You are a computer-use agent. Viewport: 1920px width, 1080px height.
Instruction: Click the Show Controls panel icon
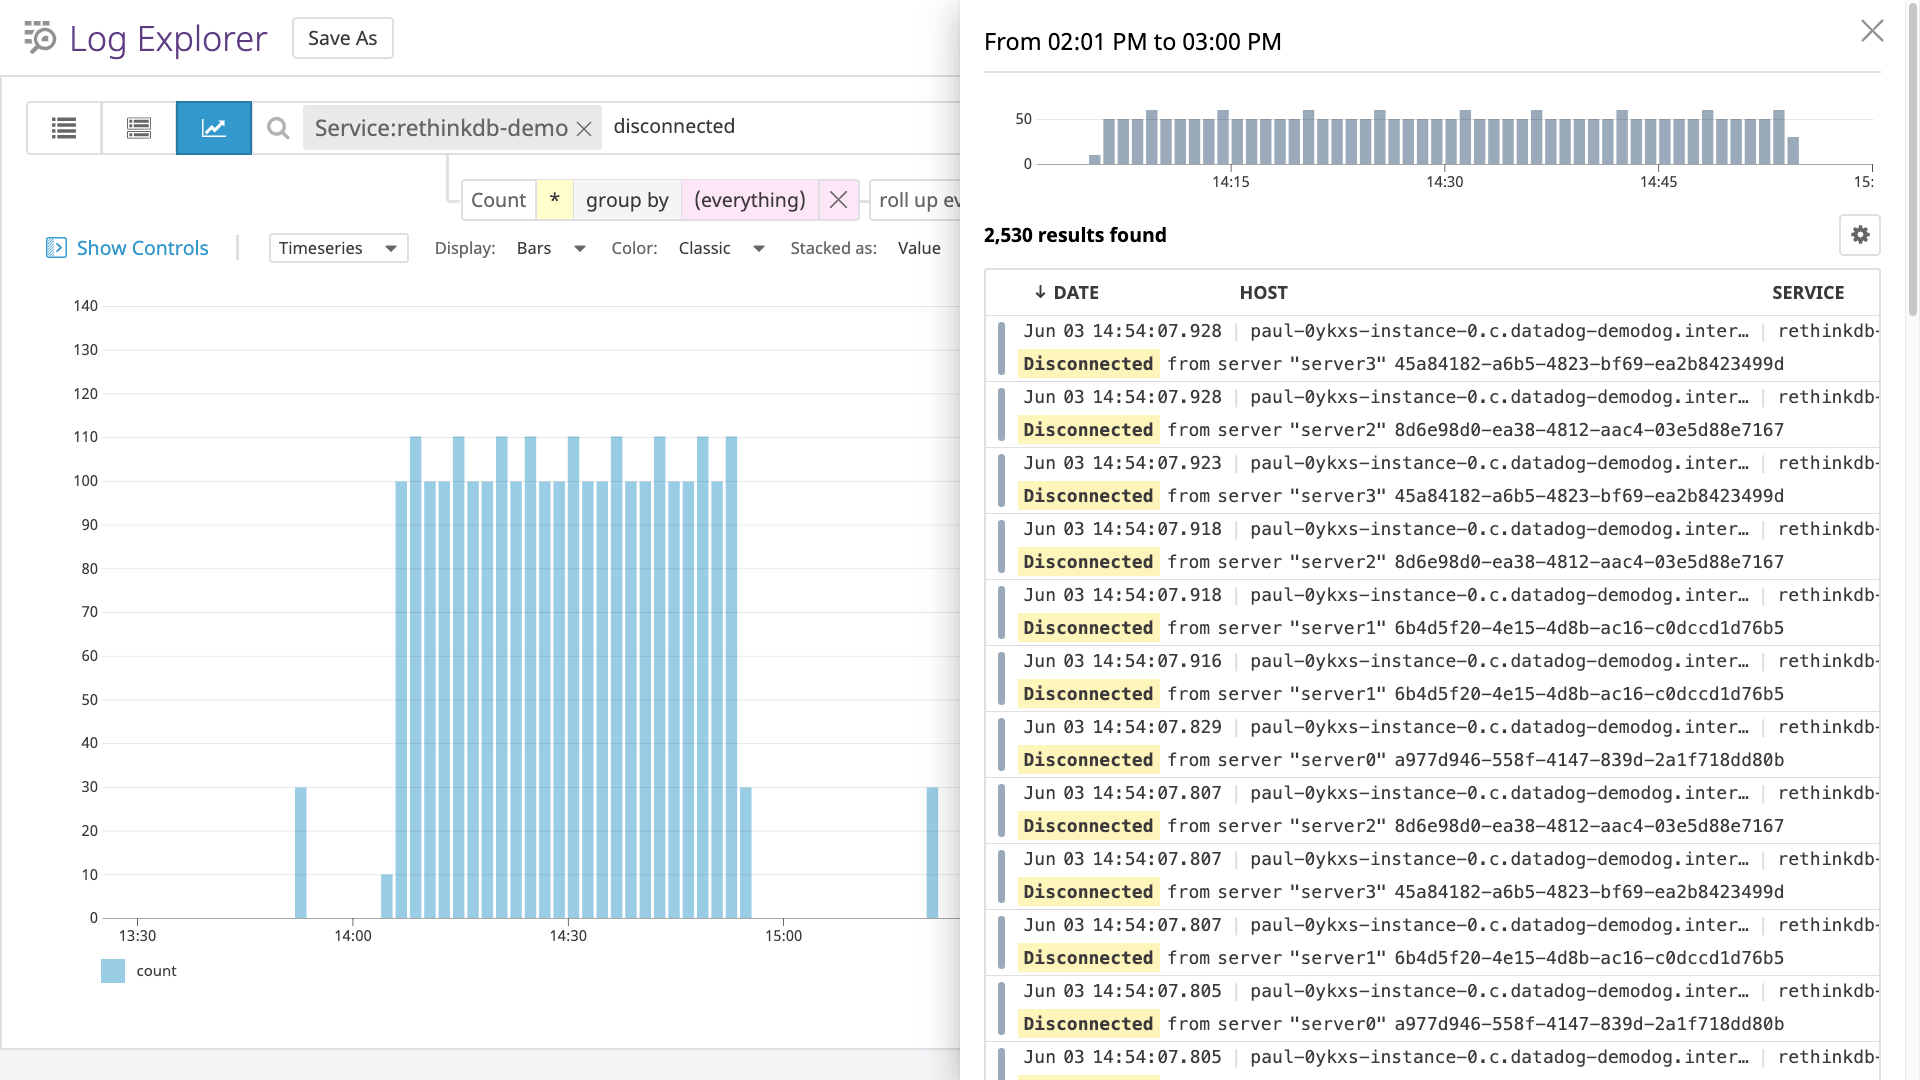[57, 247]
